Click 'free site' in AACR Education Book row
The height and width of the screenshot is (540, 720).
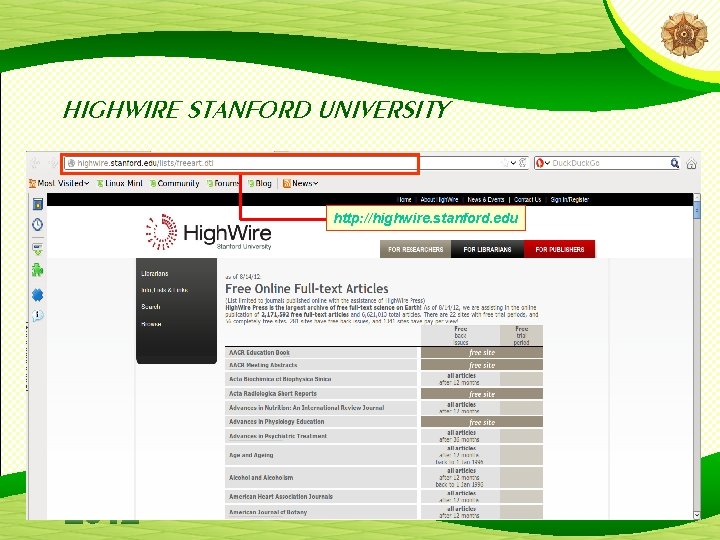click(482, 353)
